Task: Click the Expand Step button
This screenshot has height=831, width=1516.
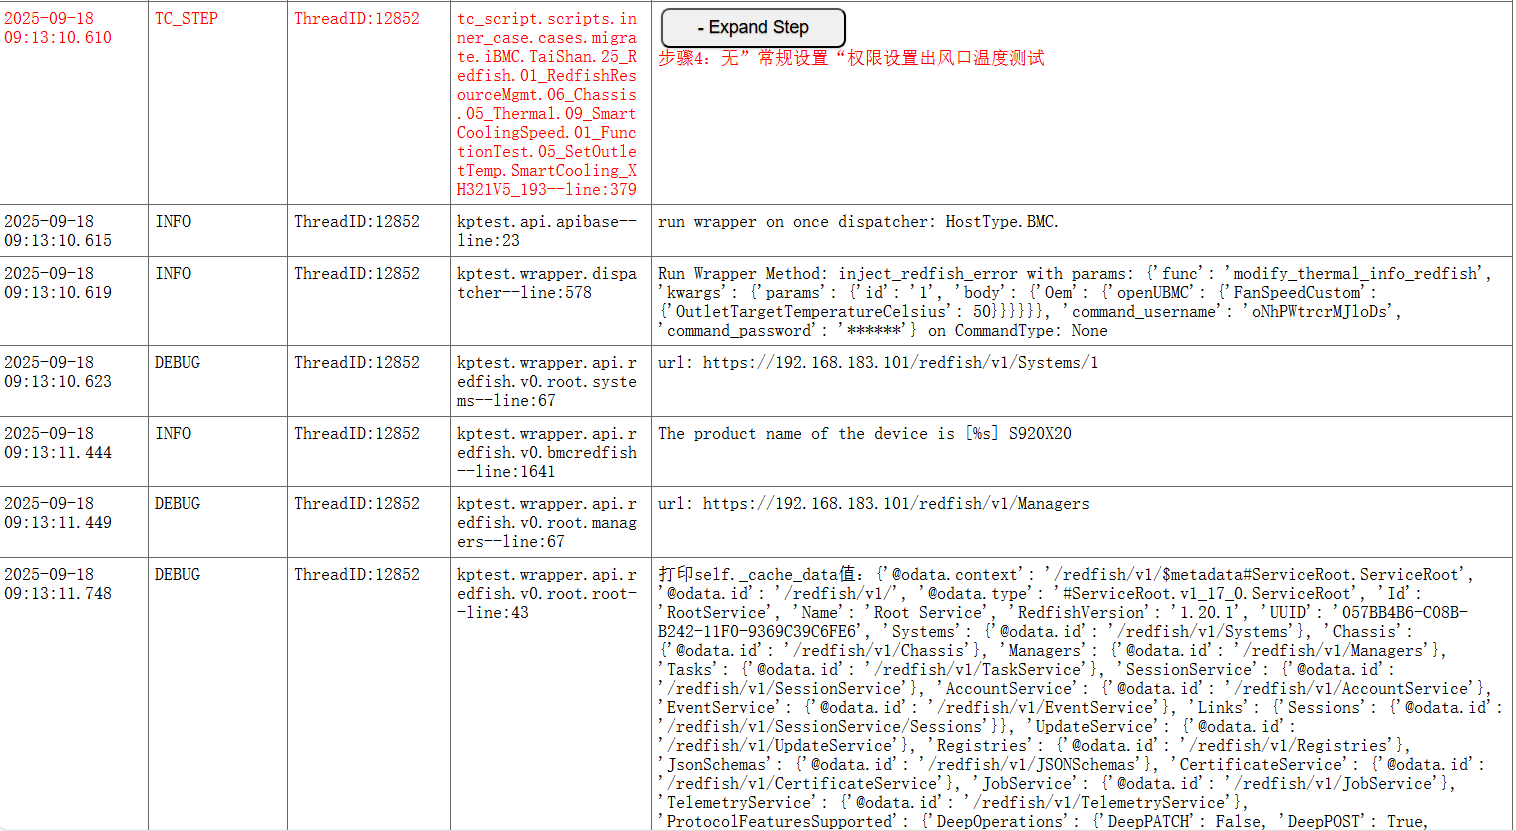Action: [753, 27]
